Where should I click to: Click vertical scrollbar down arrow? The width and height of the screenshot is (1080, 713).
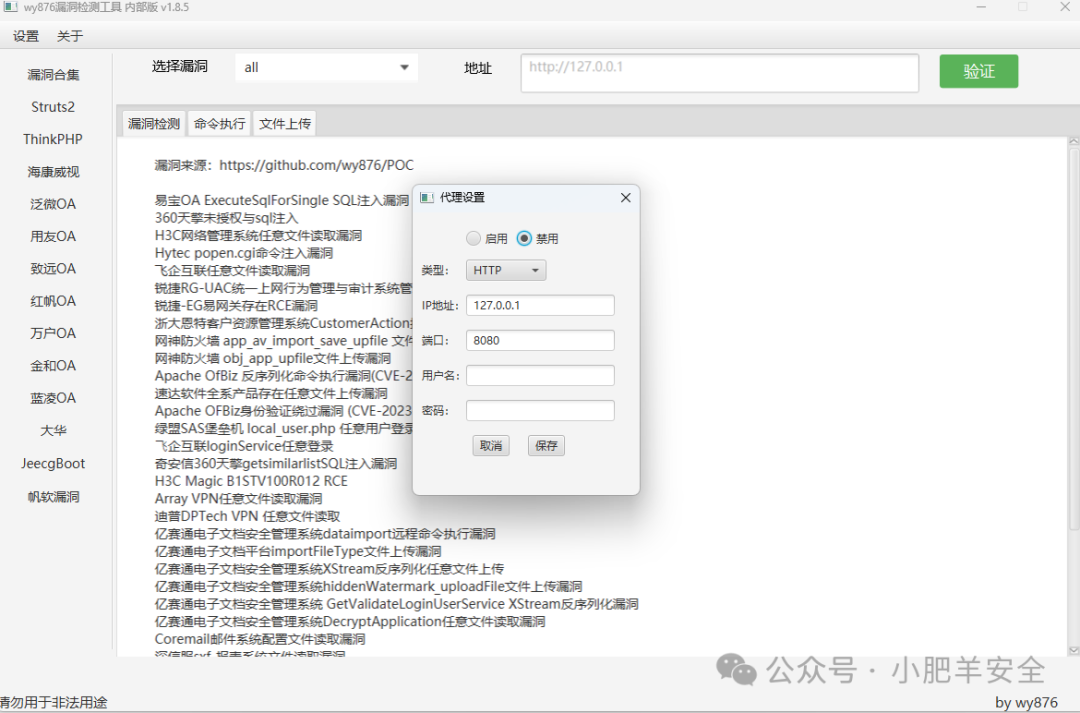coord(1073,650)
